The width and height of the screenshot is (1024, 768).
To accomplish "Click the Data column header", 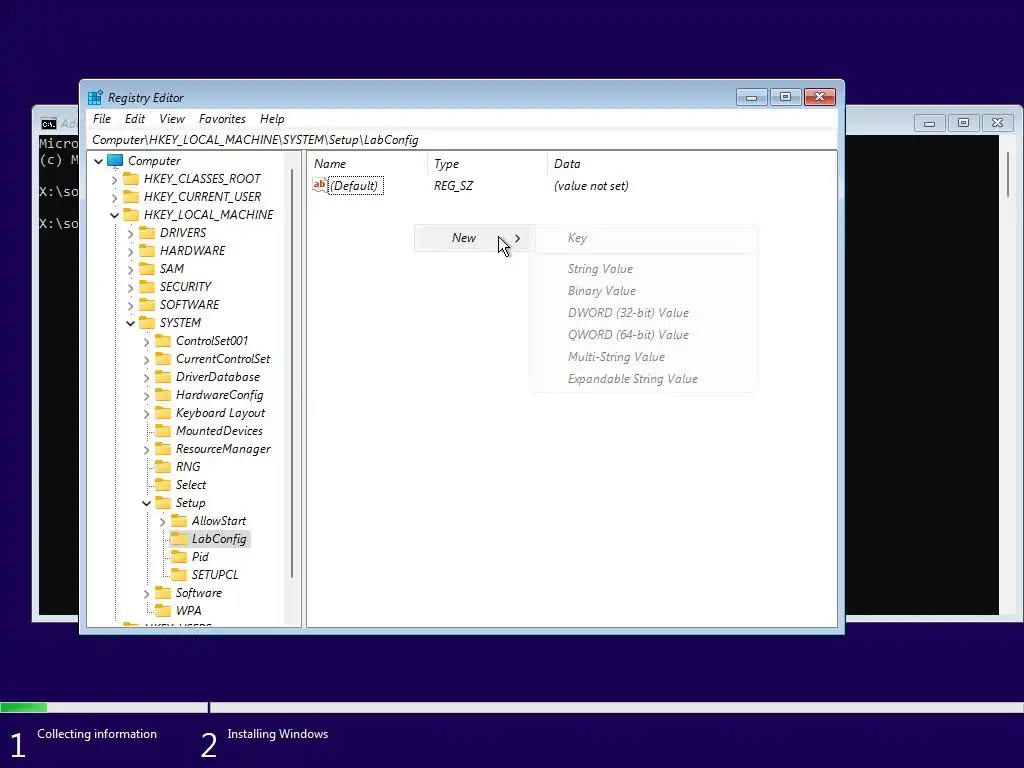I will [x=691, y=164].
